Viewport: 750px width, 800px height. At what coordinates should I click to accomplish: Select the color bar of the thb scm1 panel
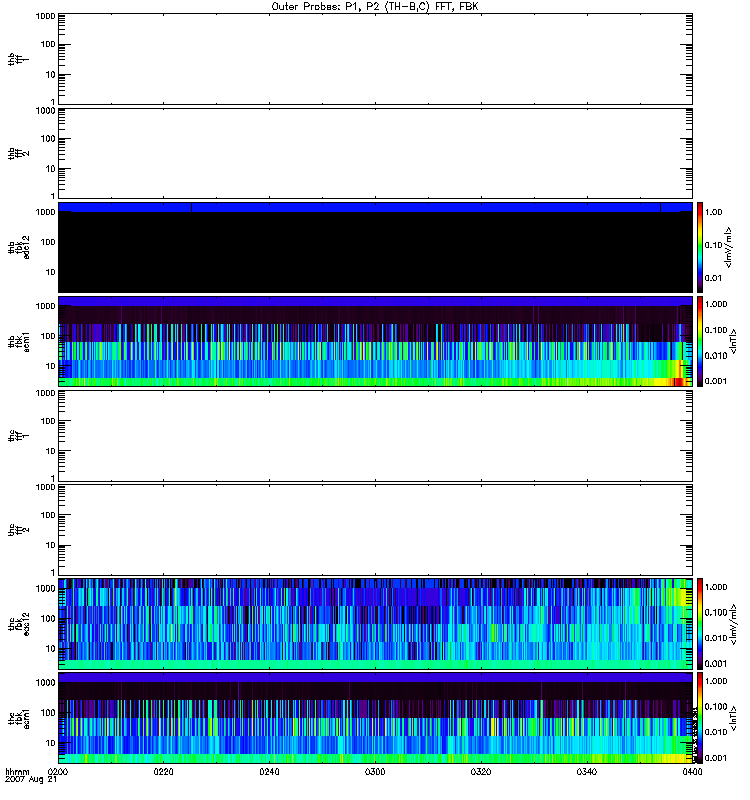pos(701,340)
